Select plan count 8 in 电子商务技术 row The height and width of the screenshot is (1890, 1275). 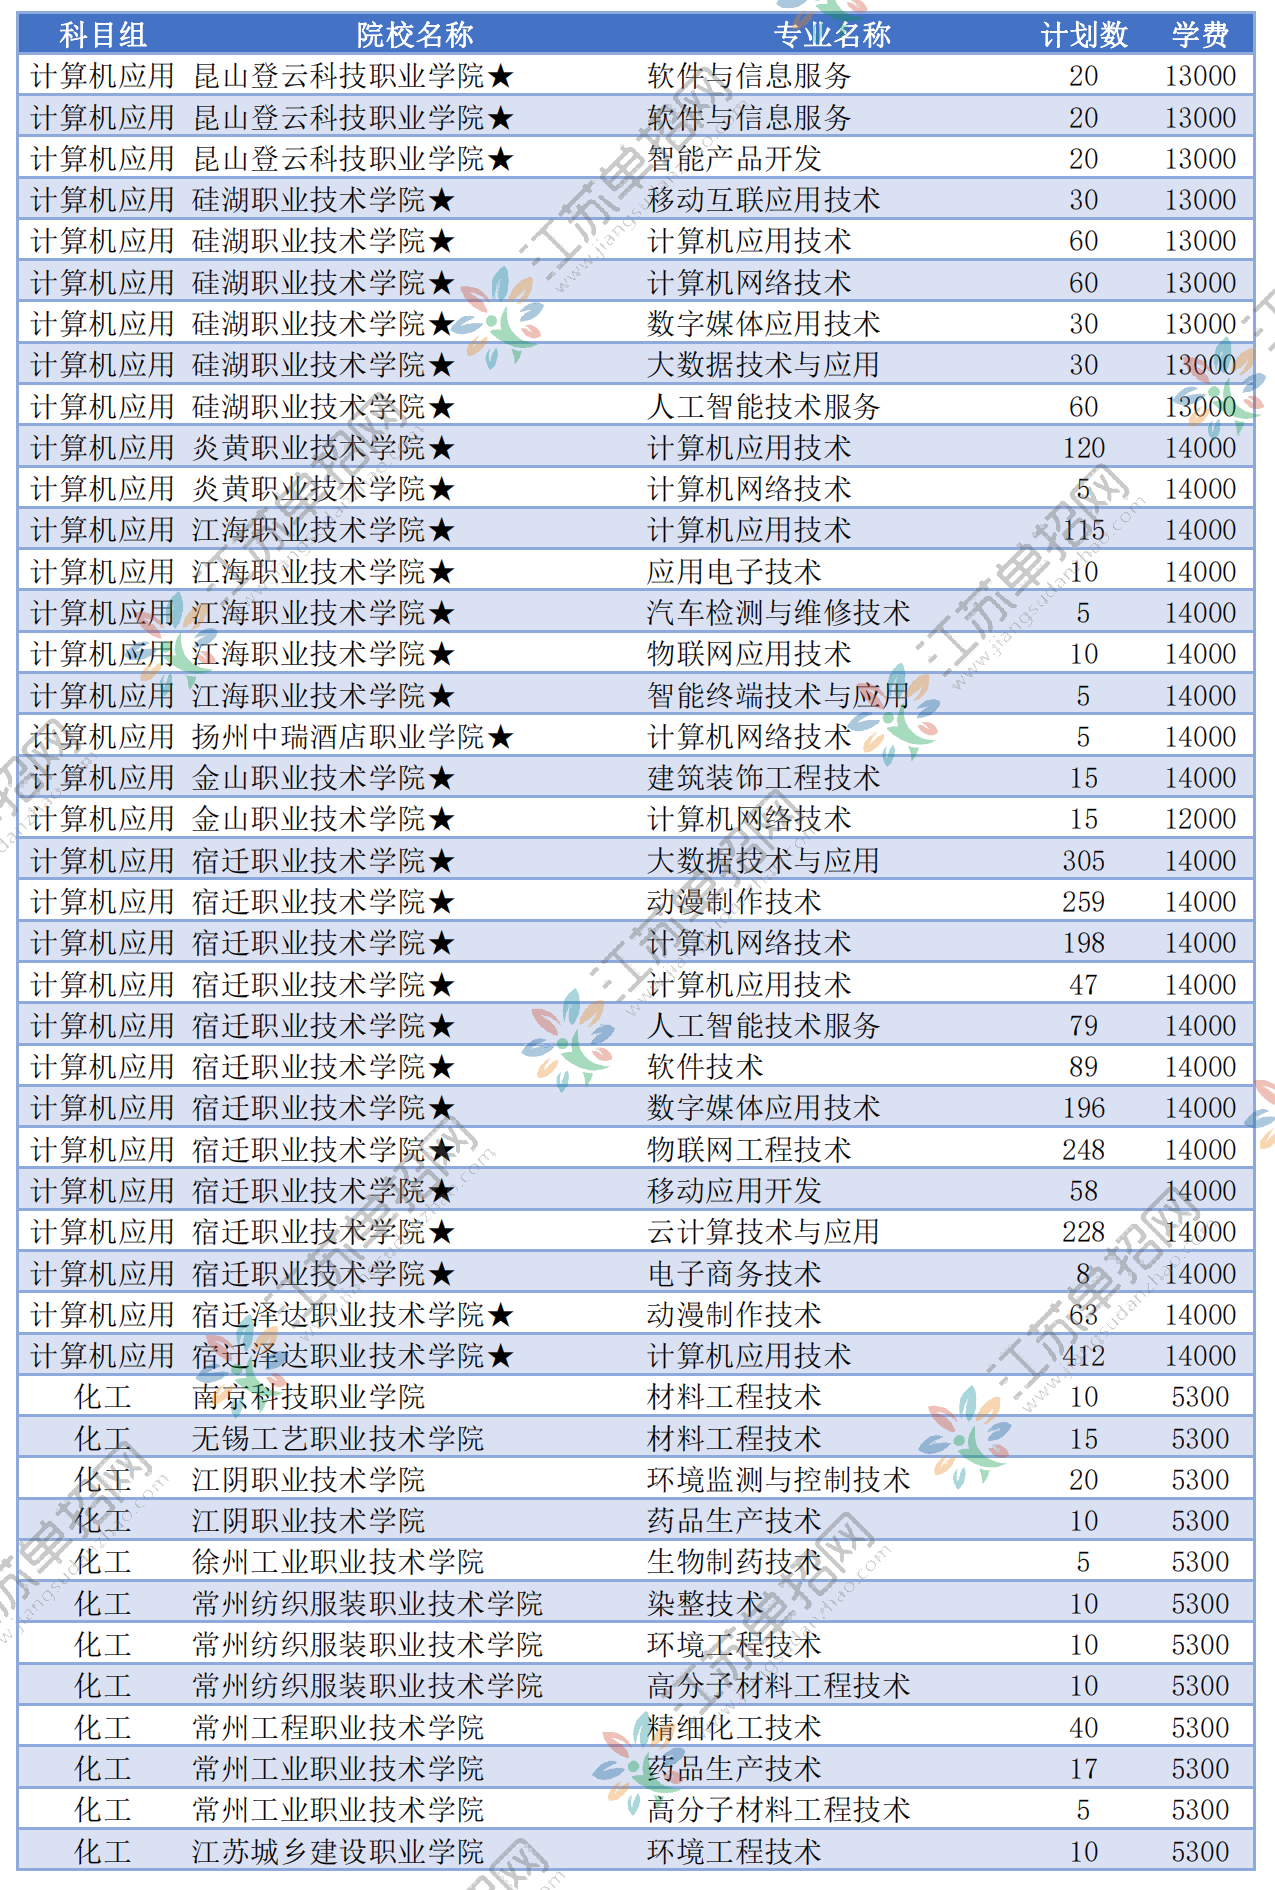coord(1084,1274)
